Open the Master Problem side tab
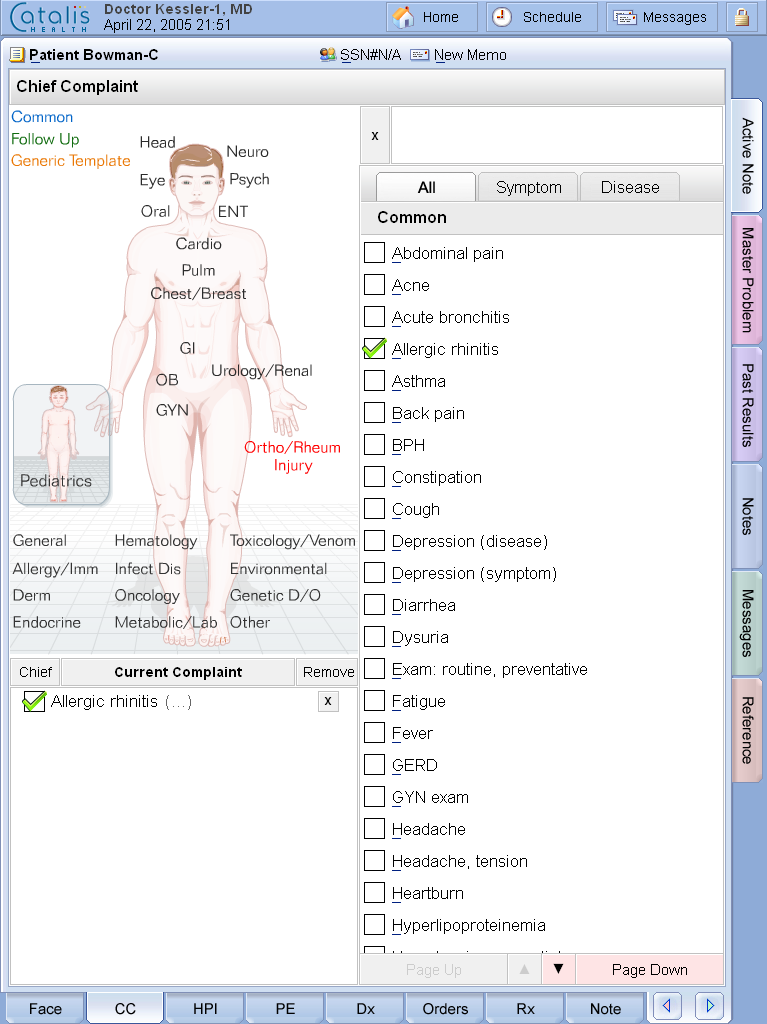The width and height of the screenshot is (767, 1024). (747, 280)
